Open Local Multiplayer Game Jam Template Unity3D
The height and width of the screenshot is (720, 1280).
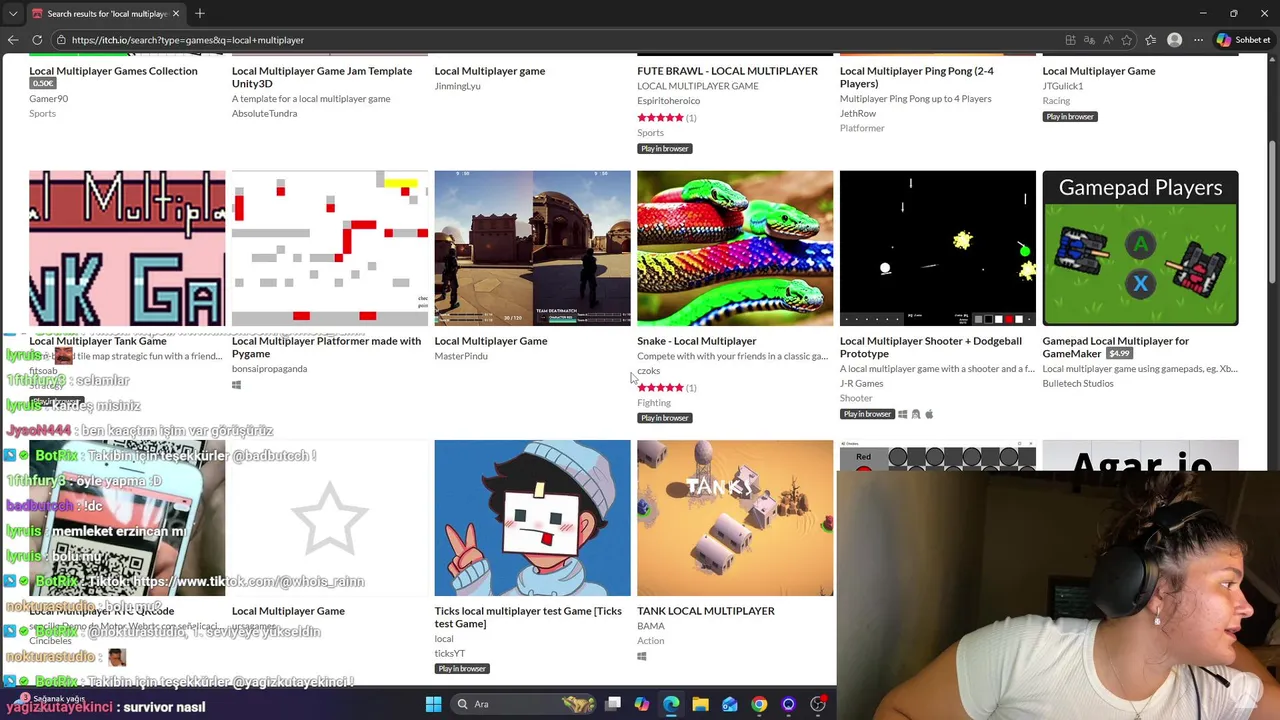tap(322, 77)
